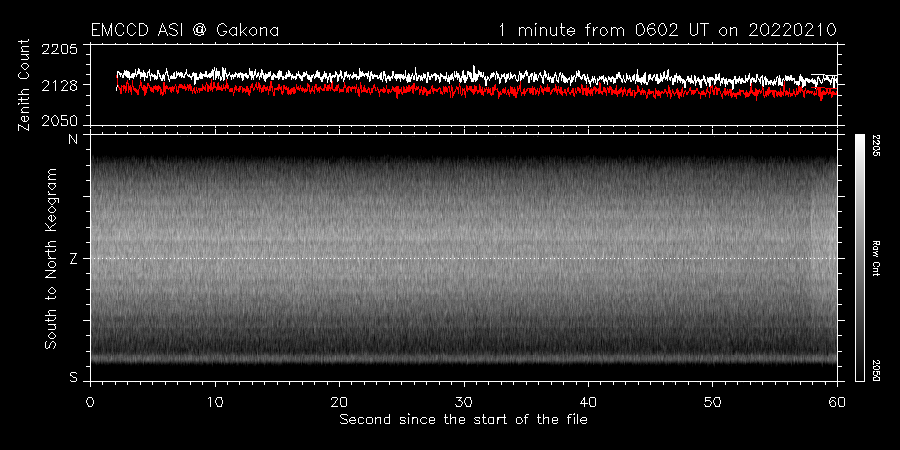Click the 10 tick label on time axis
This screenshot has height=450, width=900.
point(215,401)
